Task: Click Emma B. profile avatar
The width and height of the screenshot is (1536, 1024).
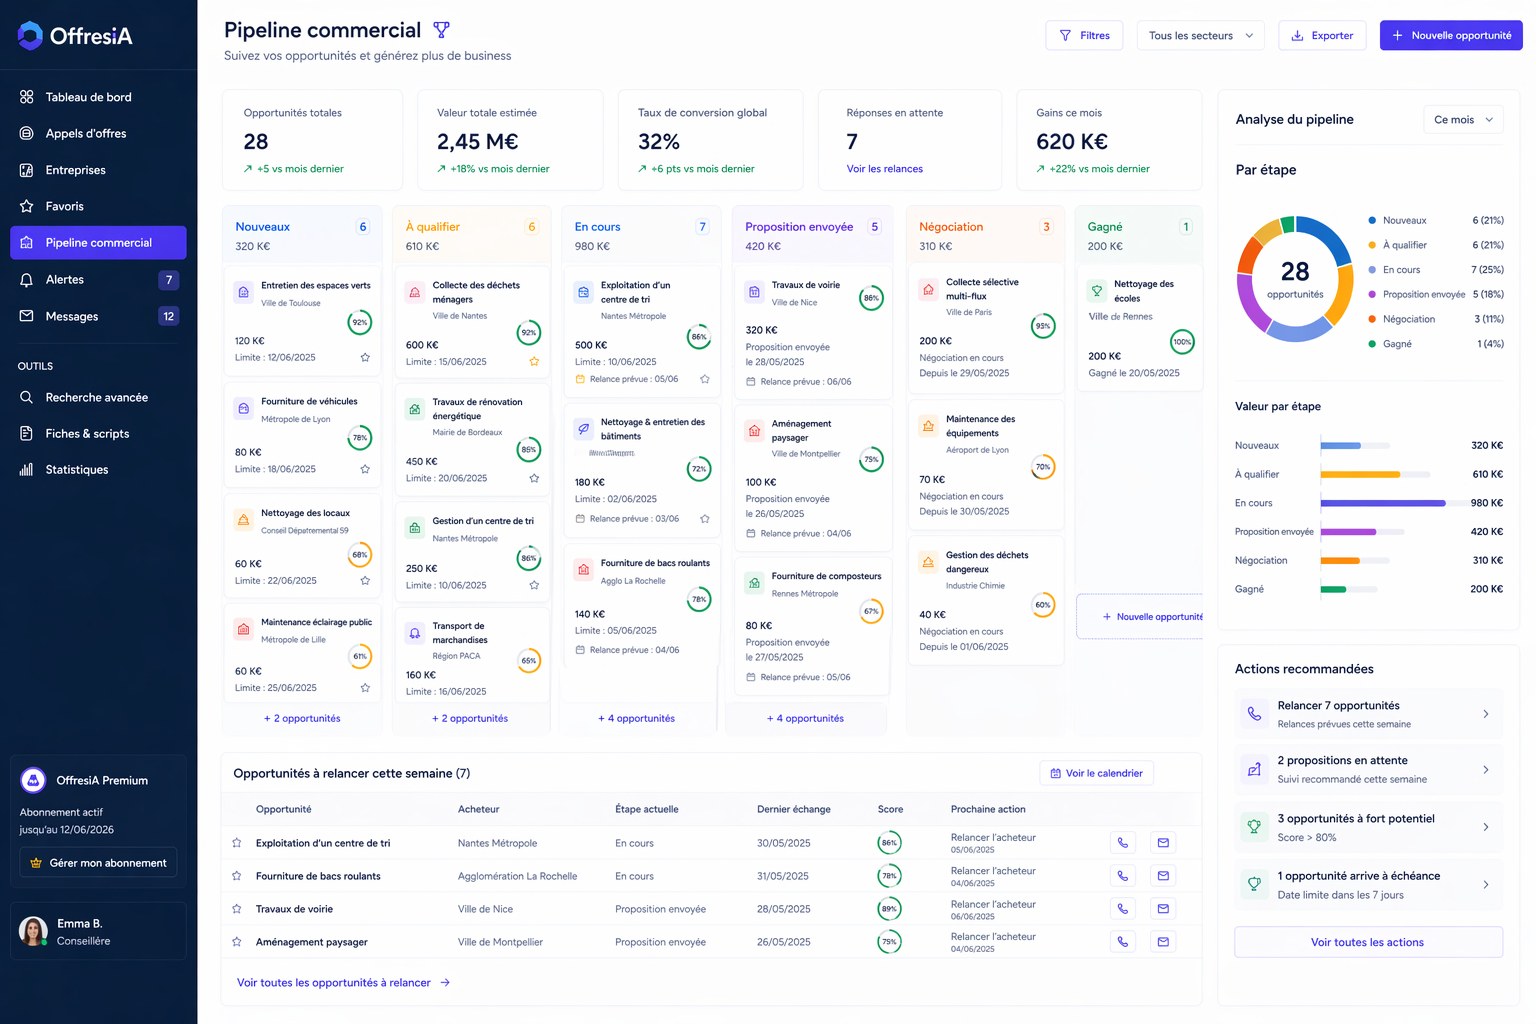Action: click(x=34, y=931)
